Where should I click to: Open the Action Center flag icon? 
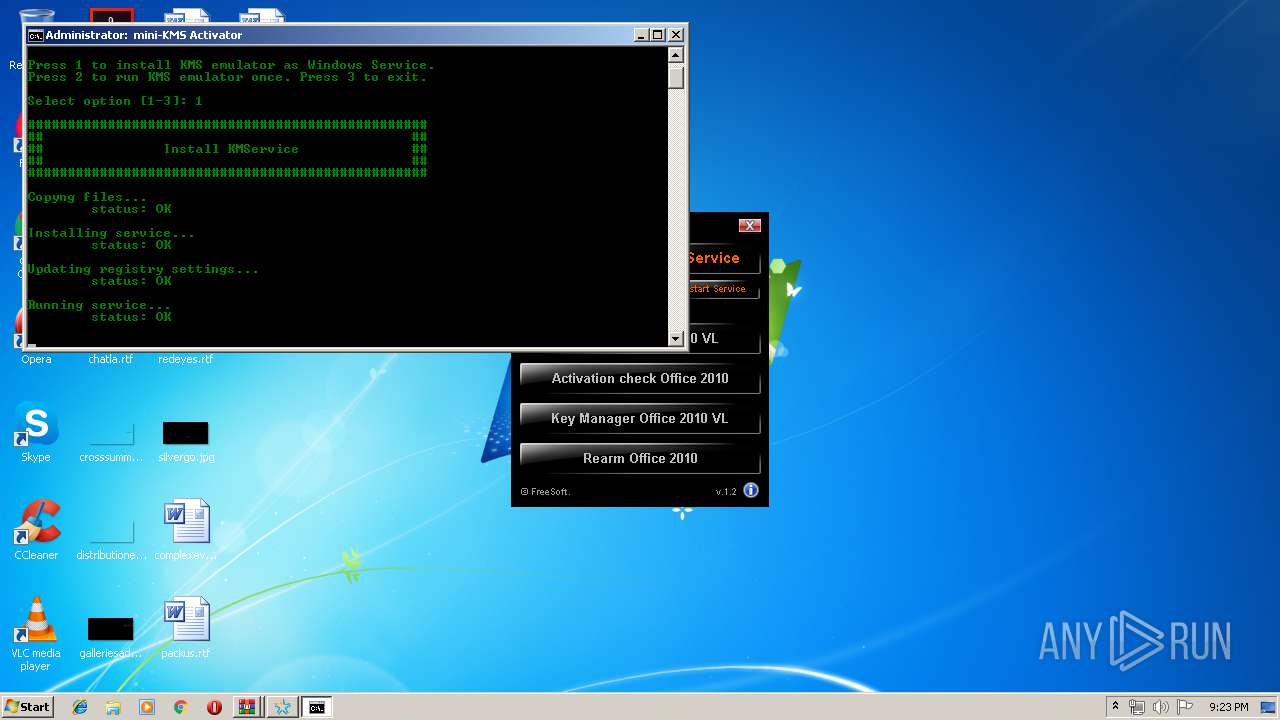(x=1185, y=707)
